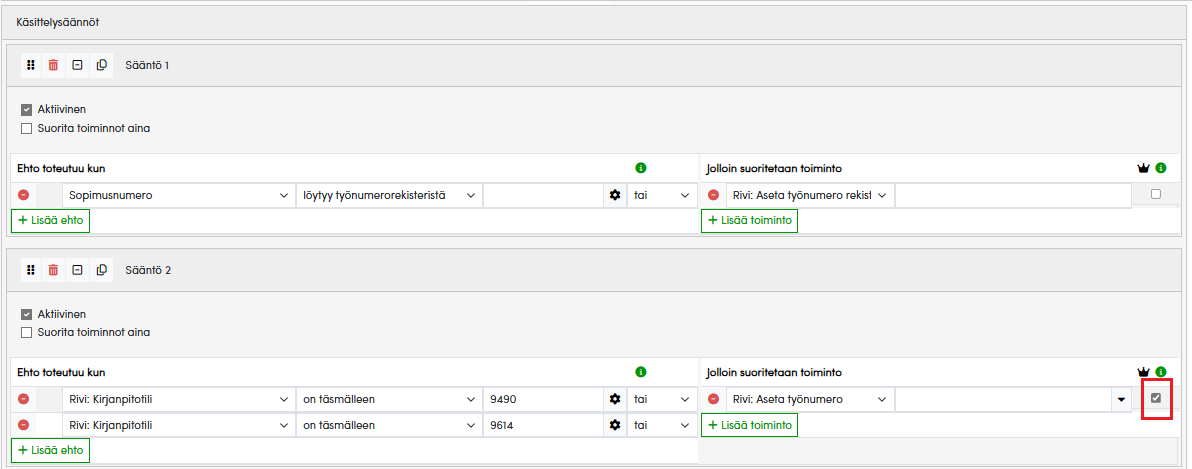The width and height of the screenshot is (1192, 469).
Task: Remove the condition row with value 9614
Action: (x=24, y=425)
